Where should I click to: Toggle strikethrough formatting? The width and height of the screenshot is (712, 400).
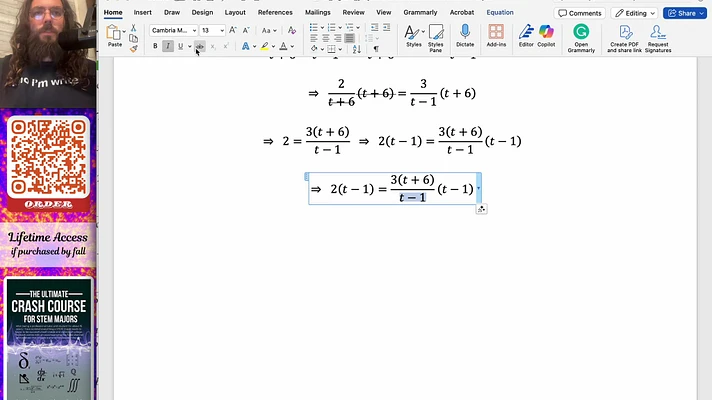[x=200, y=46]
